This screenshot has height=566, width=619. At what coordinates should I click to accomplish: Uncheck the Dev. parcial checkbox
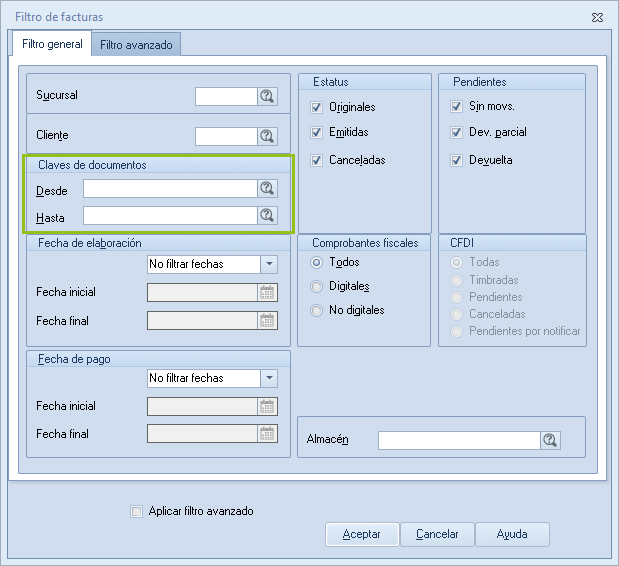pos(457,132)
